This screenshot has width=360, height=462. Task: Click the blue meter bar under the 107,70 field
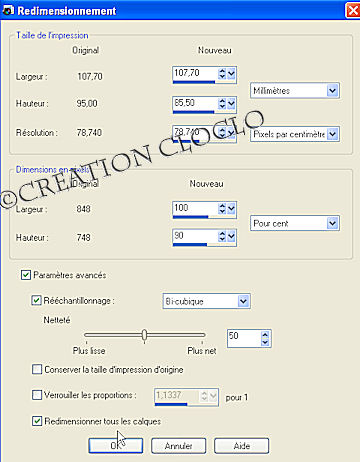[x=194, y=82]
